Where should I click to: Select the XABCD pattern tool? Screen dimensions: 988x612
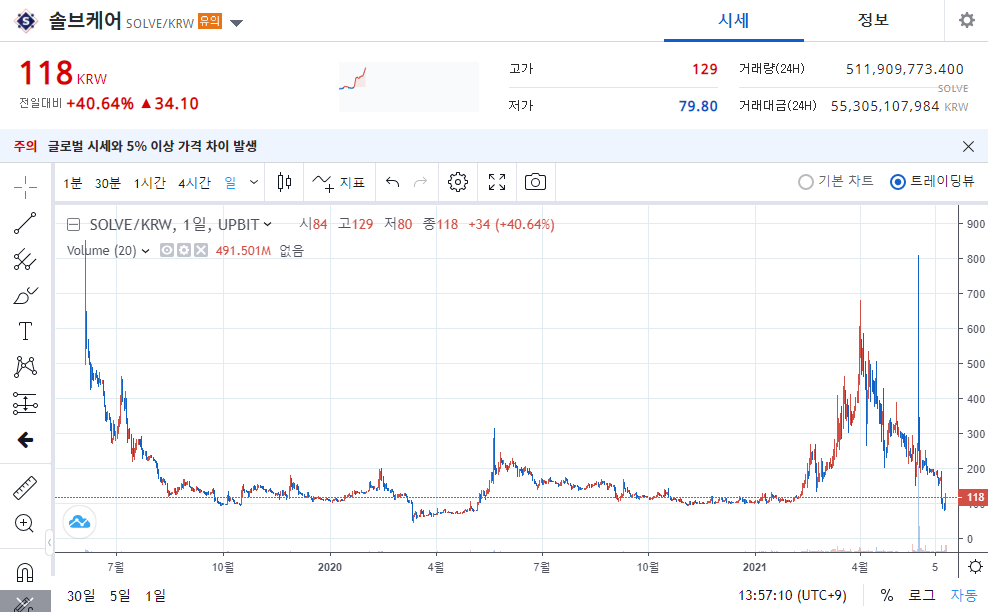coord(25,367)
